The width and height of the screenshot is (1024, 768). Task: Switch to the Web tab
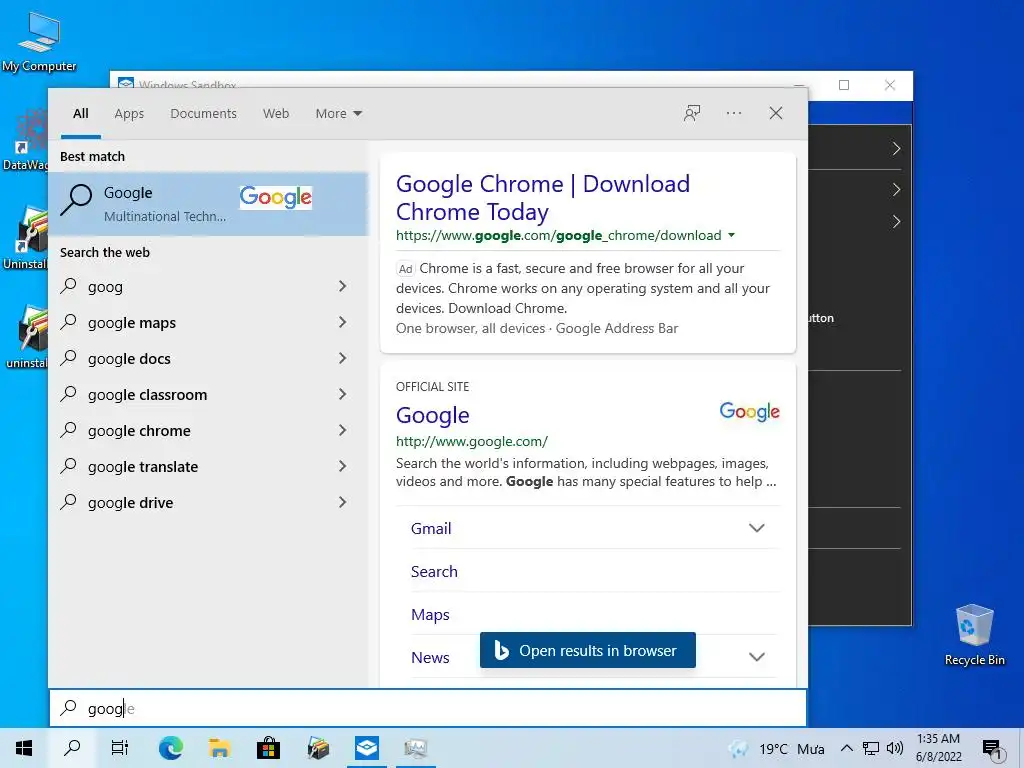(x=276, y=114)
